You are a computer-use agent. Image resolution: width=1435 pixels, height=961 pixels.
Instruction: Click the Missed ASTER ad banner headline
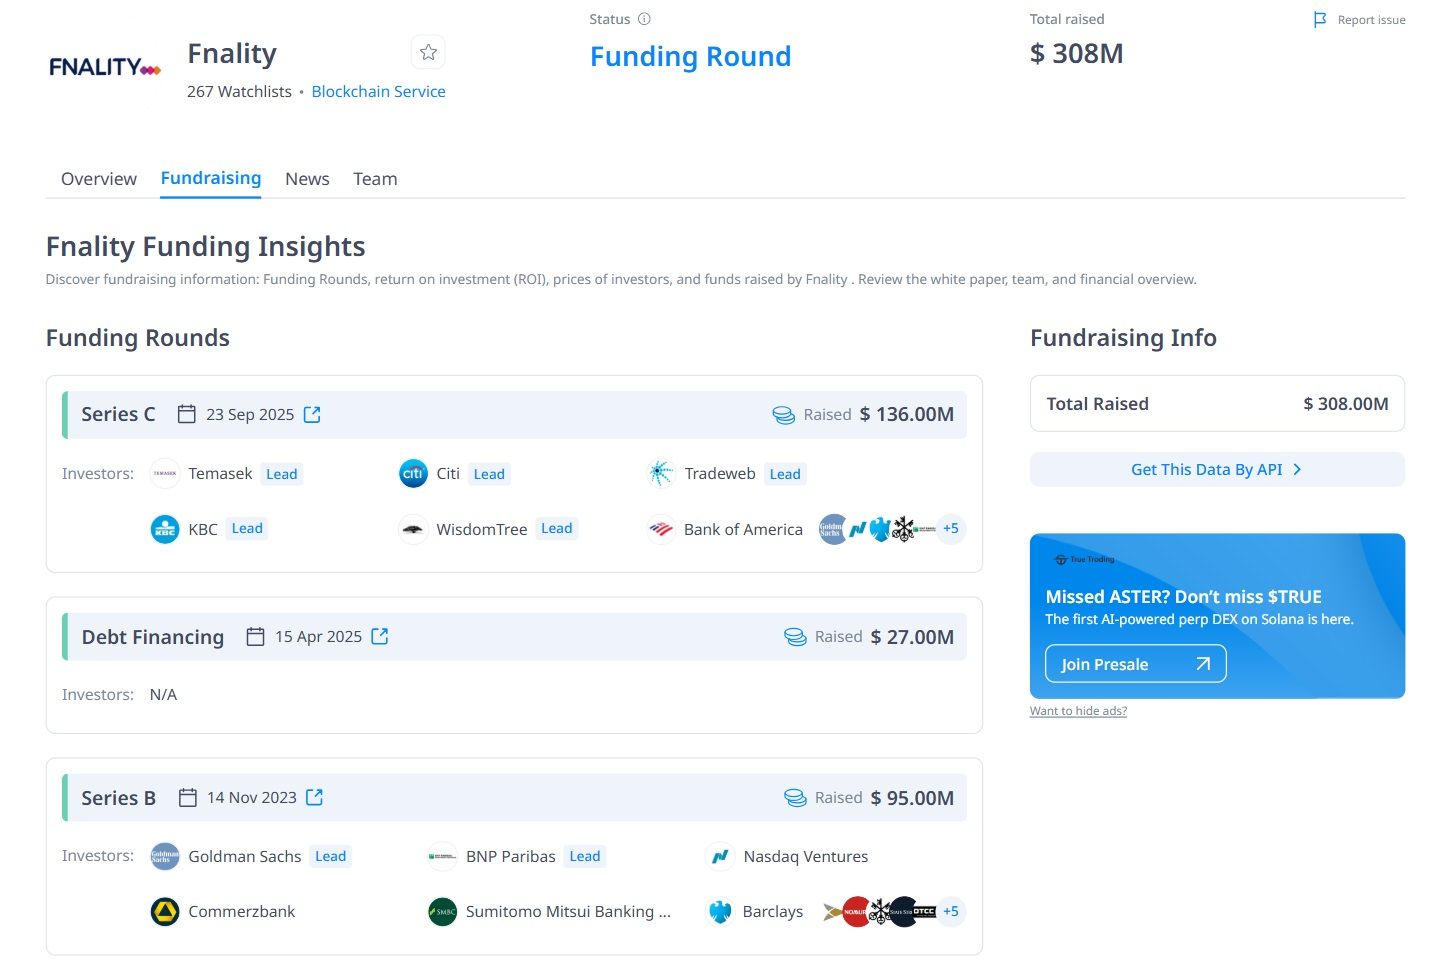pos(1184,597)
